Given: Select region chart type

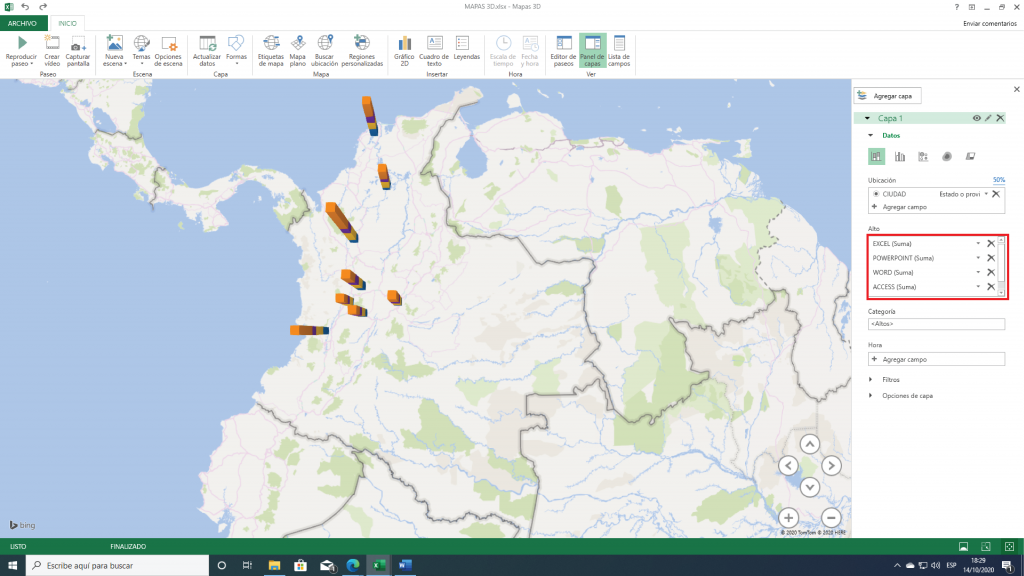Looking at the screenshot, I should (x=970, y=157).
